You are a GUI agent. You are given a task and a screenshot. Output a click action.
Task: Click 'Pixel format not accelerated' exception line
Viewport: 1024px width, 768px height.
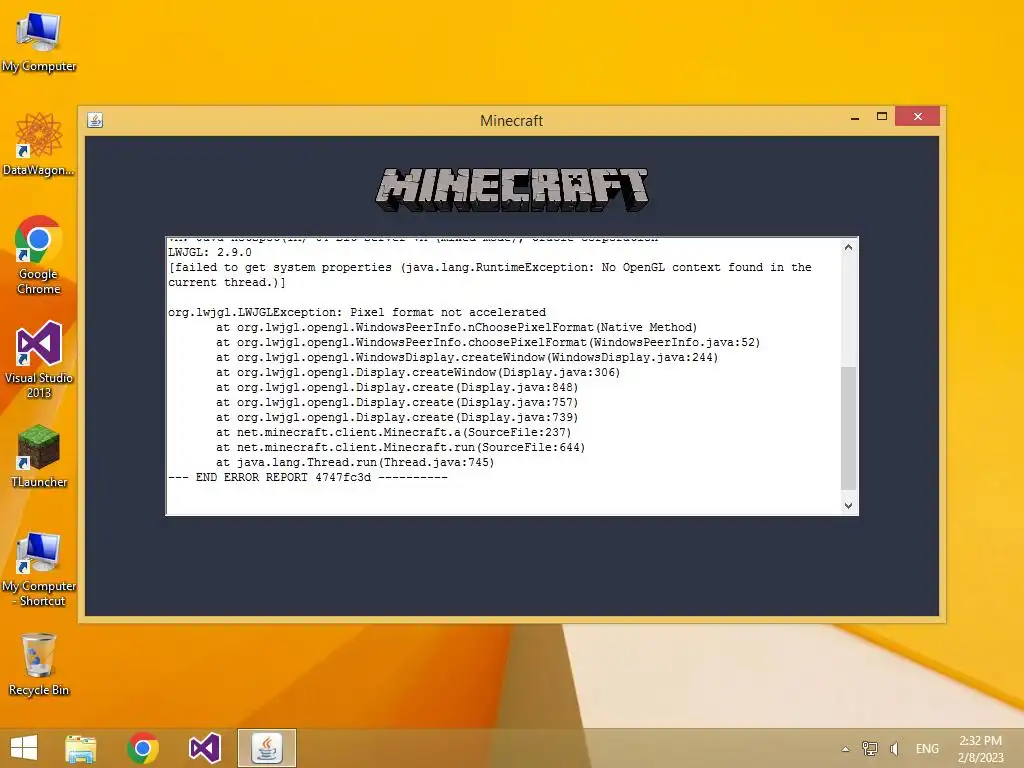357,312
